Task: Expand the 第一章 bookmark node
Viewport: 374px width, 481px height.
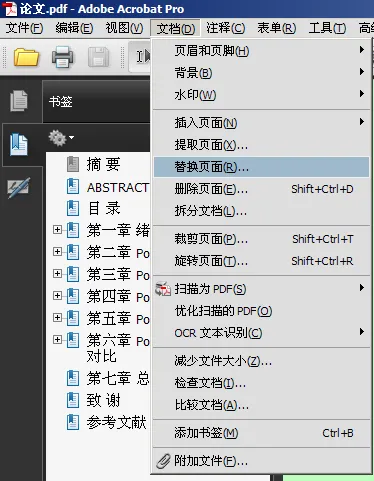Action: point(57,230)
